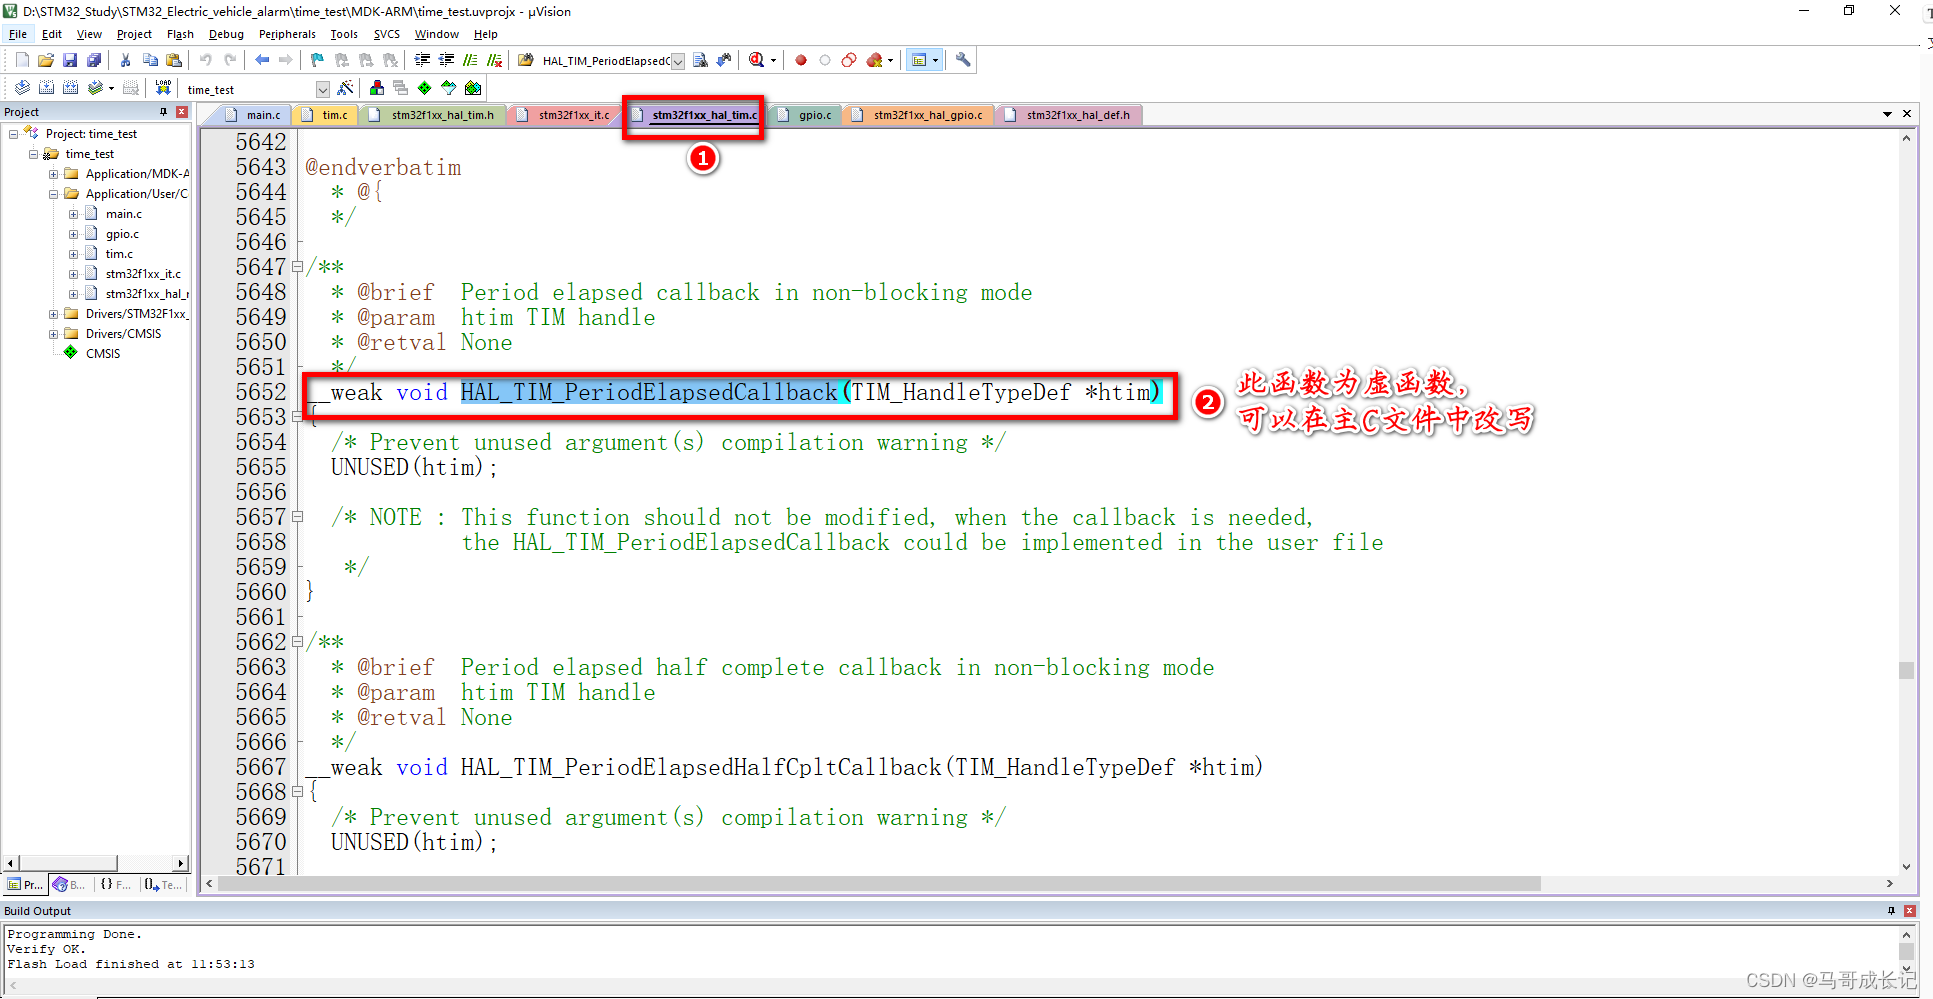This screenshot has width=1933, height=999.
Task: Collapse the Application/User/Core group
Action: click(x=53, y=194)
